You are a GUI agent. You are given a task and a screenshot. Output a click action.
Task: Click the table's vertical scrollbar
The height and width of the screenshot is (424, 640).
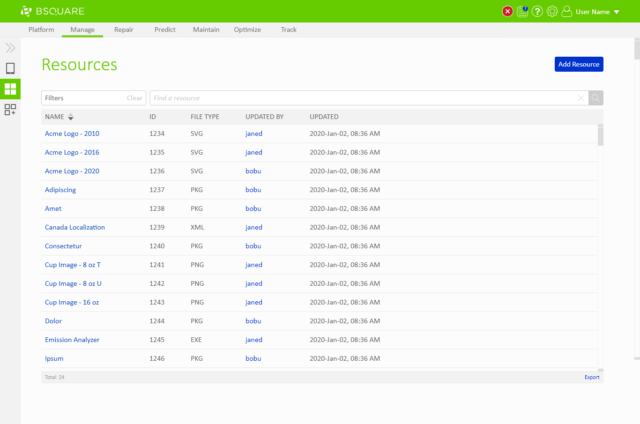coord(600,136)
